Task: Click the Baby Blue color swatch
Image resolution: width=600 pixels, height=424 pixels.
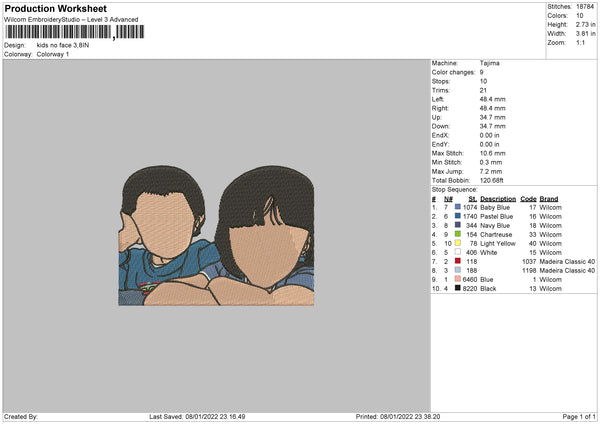Action: (x=458, y=207)
